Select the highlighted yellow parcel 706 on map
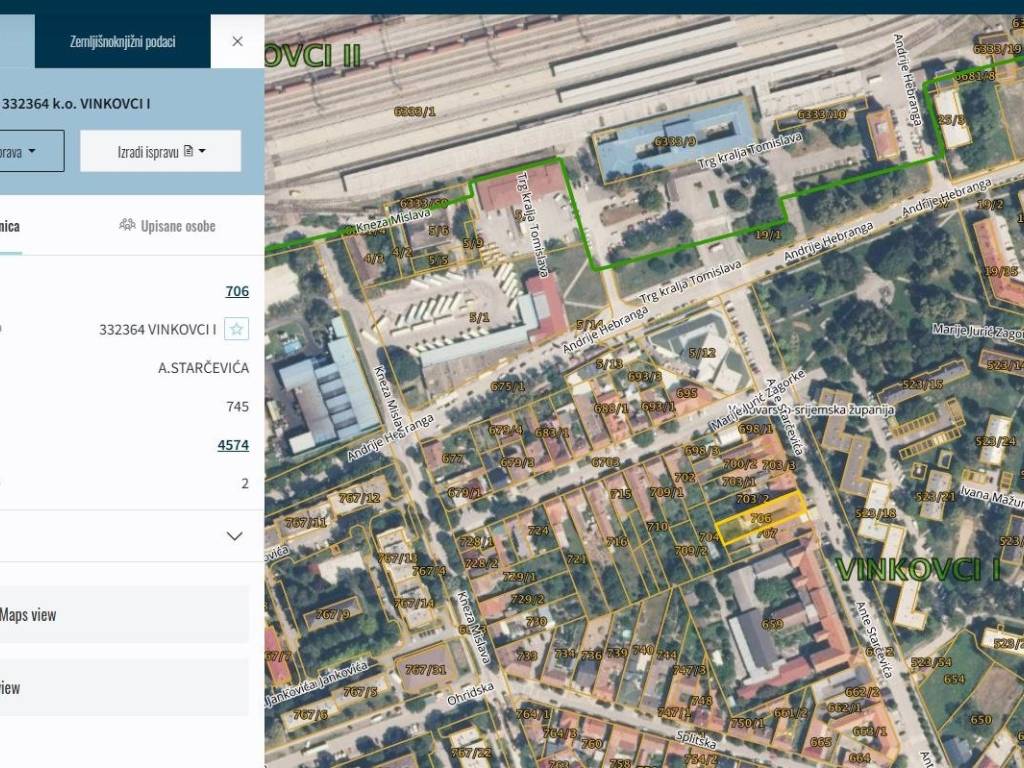The image size is (1024, 768). (761, 518)
